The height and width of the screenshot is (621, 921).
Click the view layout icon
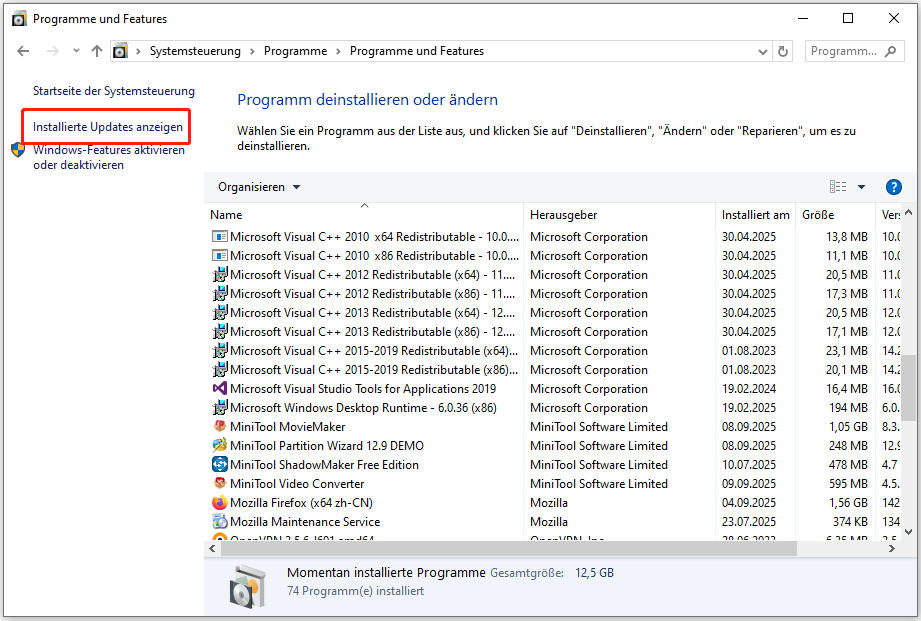pyautogui.click(x=838, y=187)
